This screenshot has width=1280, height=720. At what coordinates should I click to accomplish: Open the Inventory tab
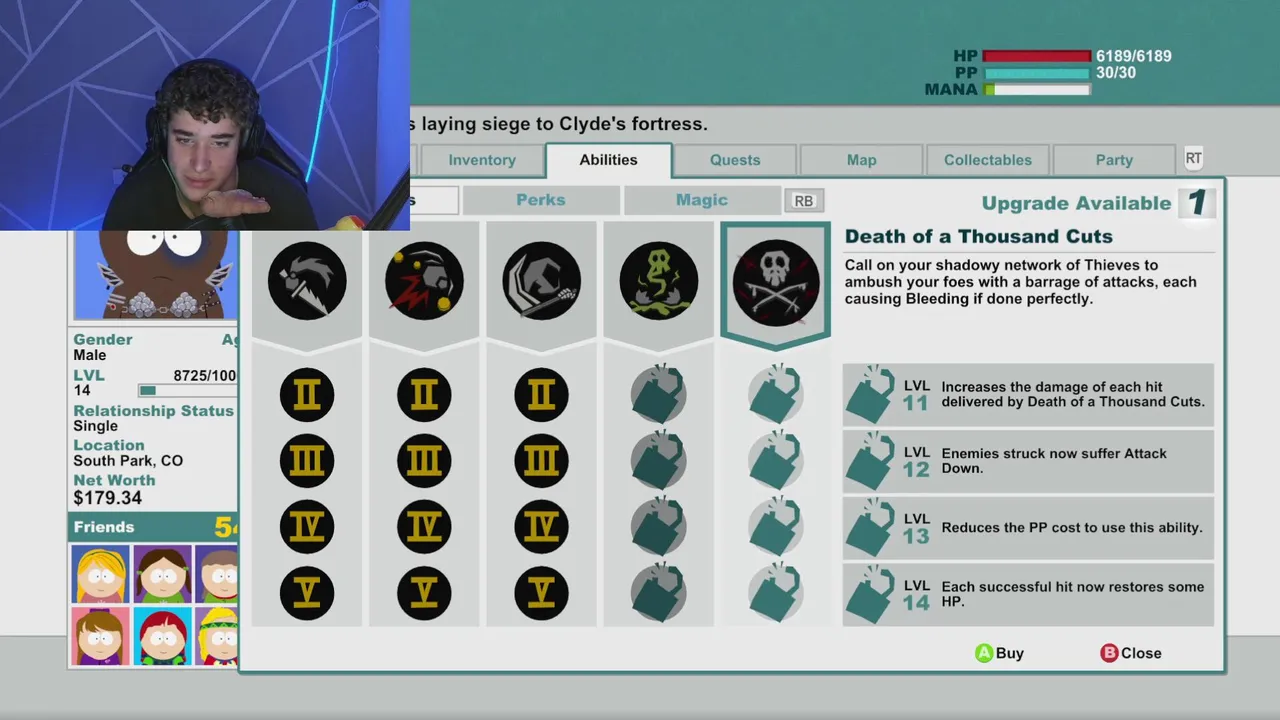tap(482, 160)
